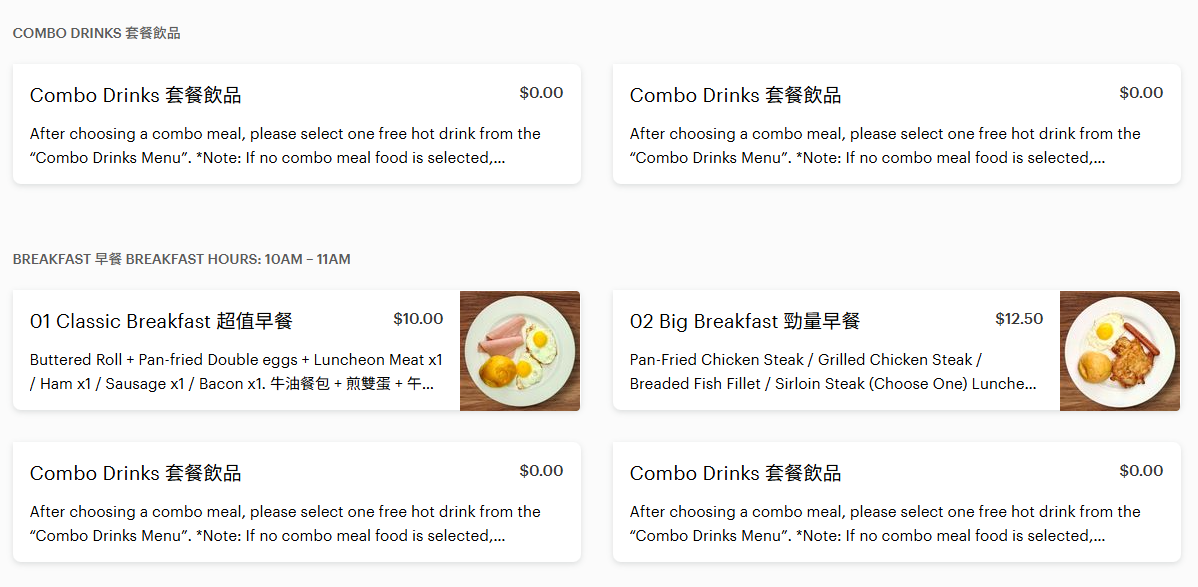This screenshot has height=587, width=1198.
Task: Open the first Combo Drinks card under the COMBO DRINKS heading
Action: (297, 124)
